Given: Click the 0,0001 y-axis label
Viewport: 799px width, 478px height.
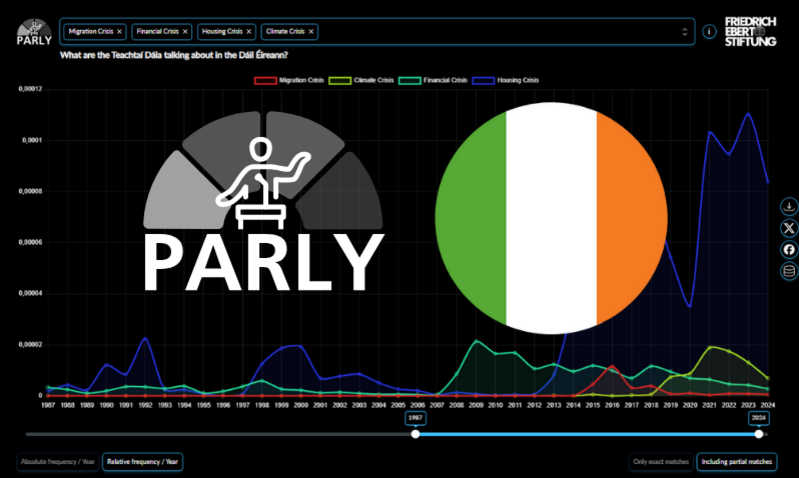Looking at the screenshot, I should pyautogui.click(x=32, y=140).
